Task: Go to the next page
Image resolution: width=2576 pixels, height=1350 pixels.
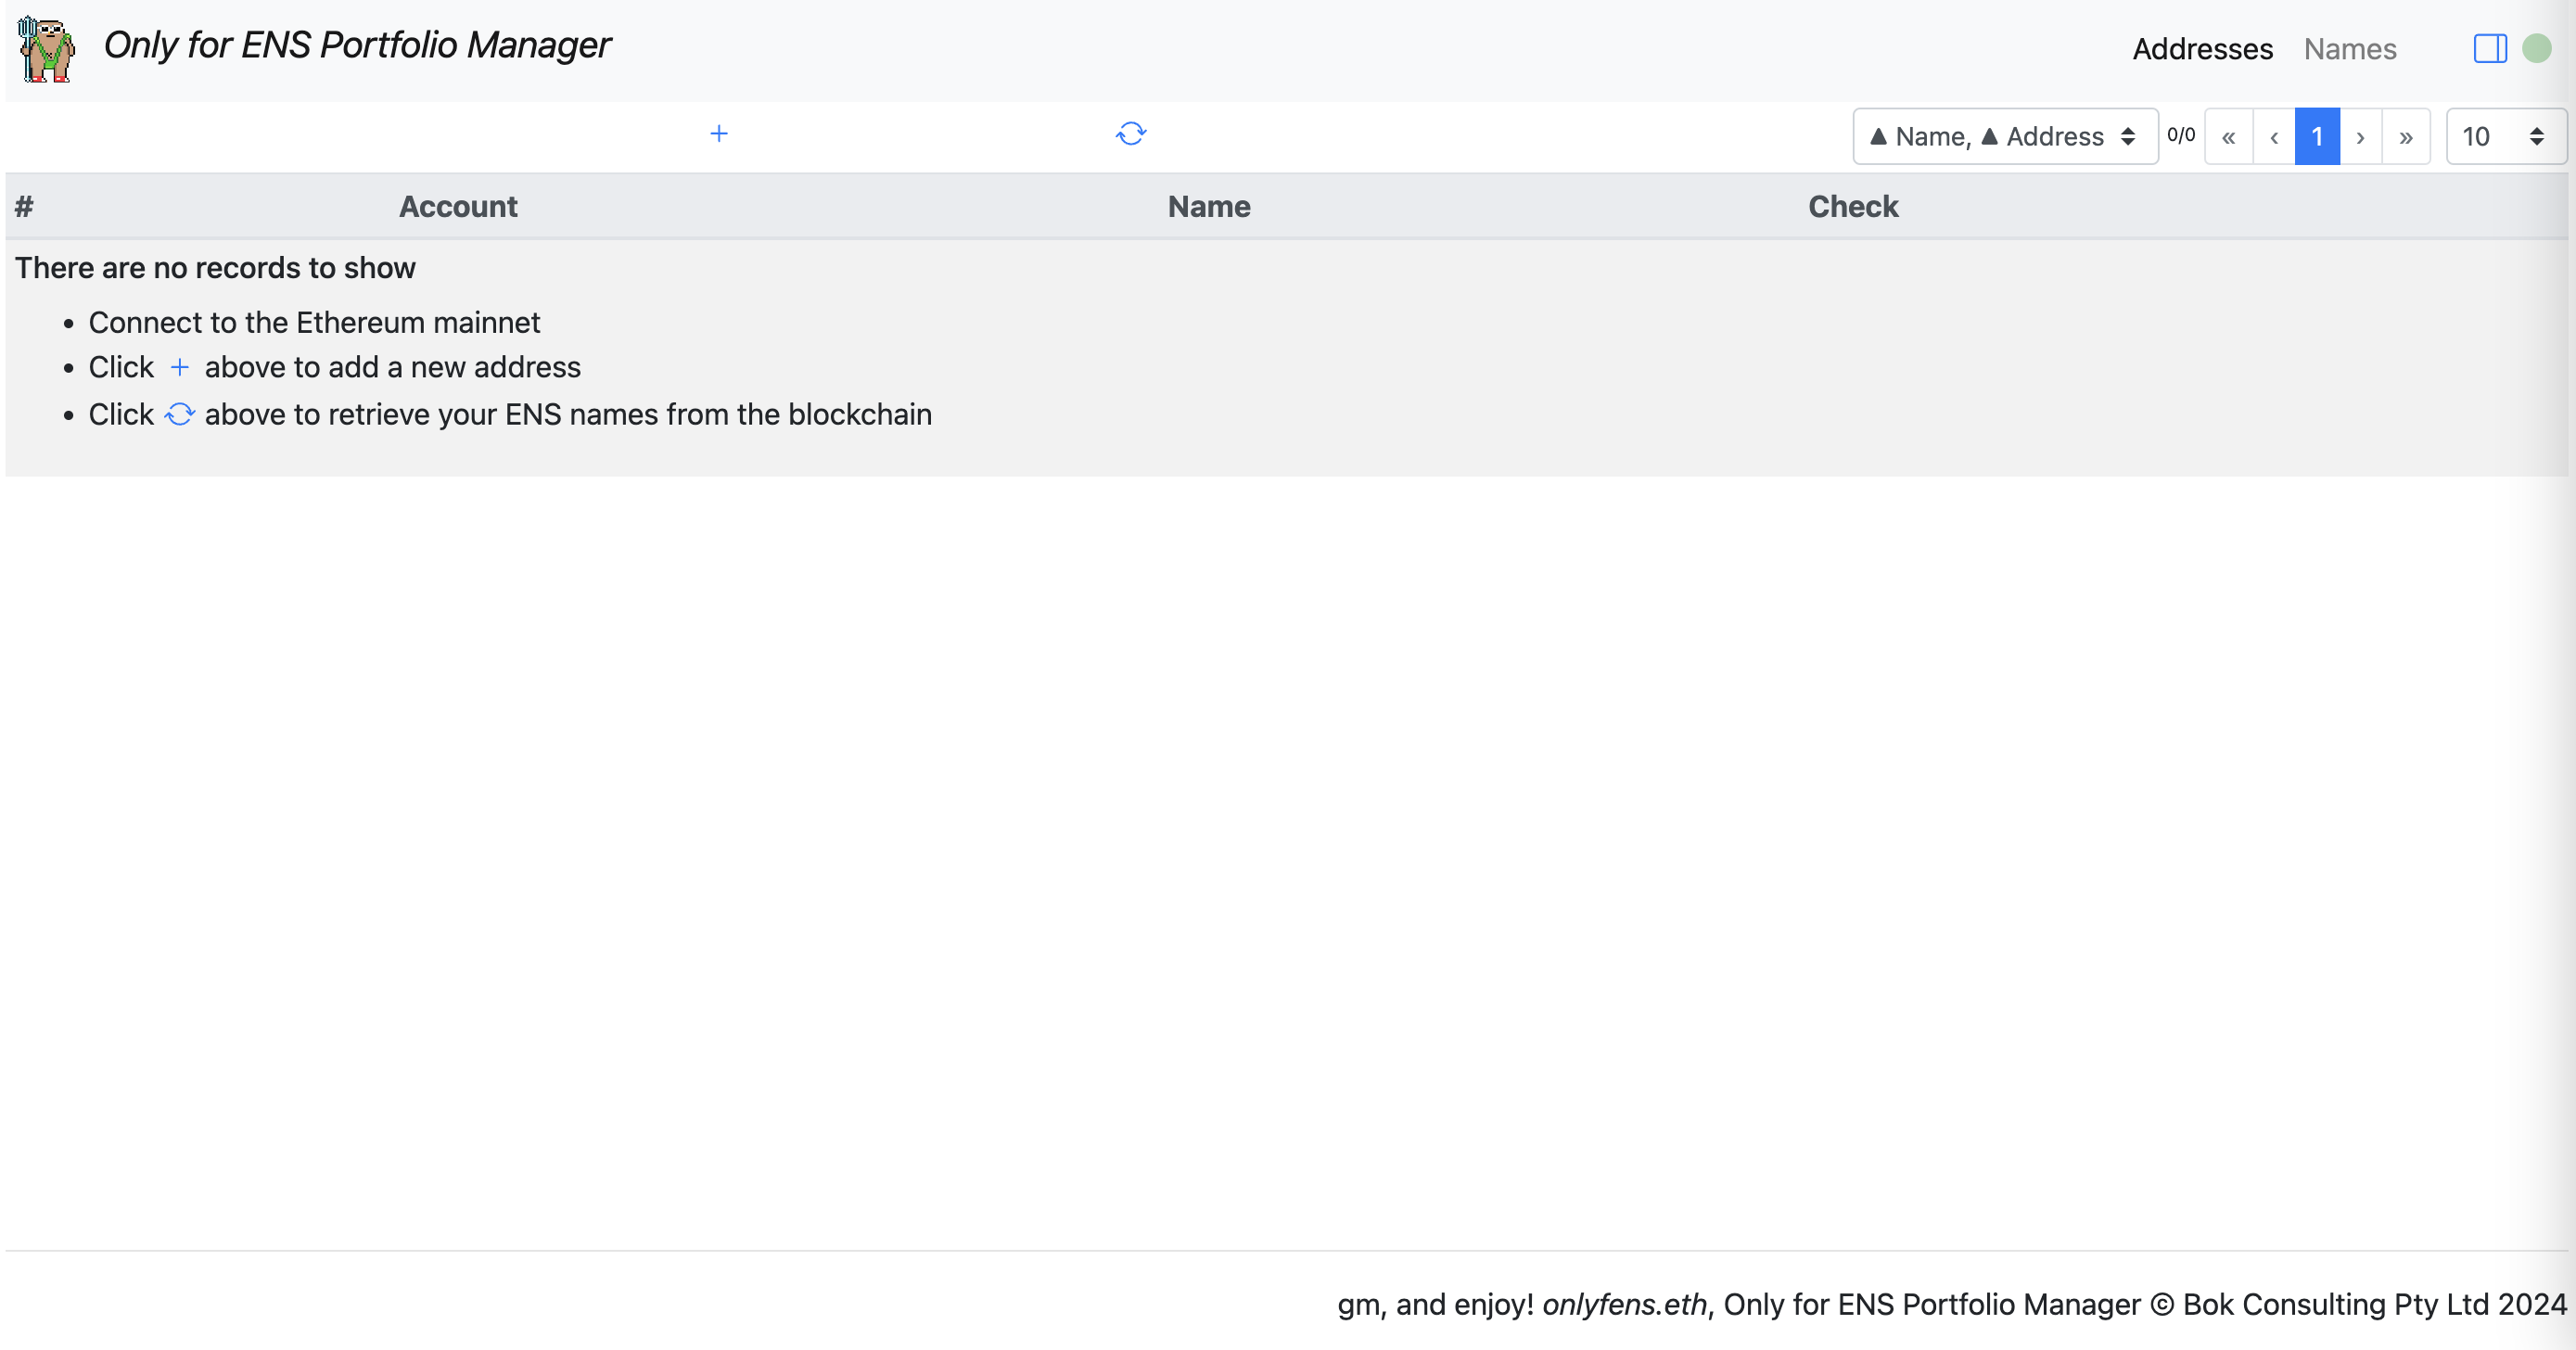Action: [x=2360, y=137]
